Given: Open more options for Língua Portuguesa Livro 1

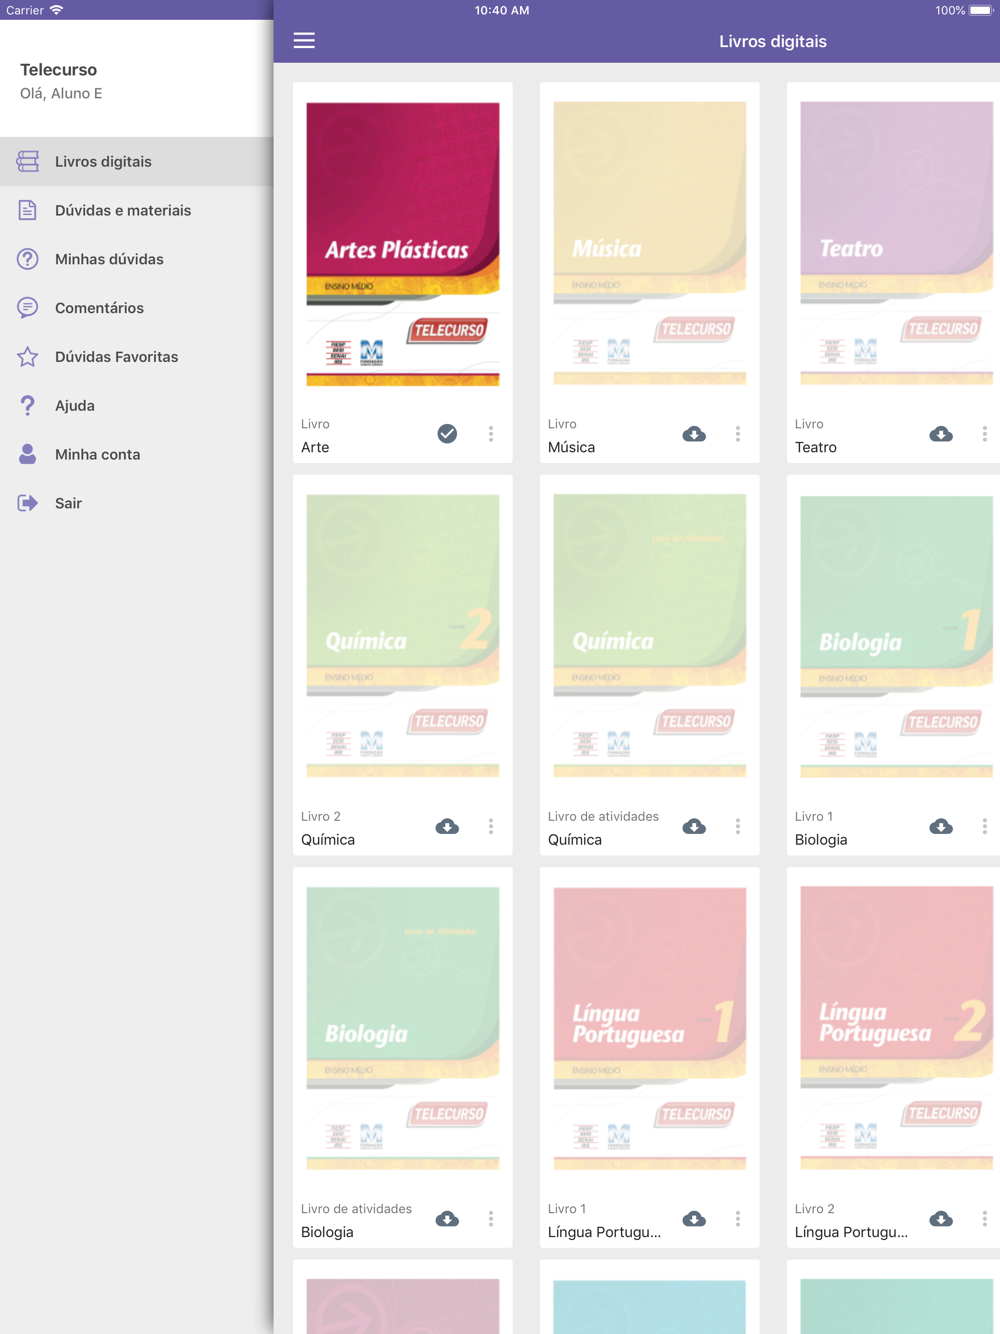Looking at the screenshot, I should pyautogui.click(x=738, y=1219).
